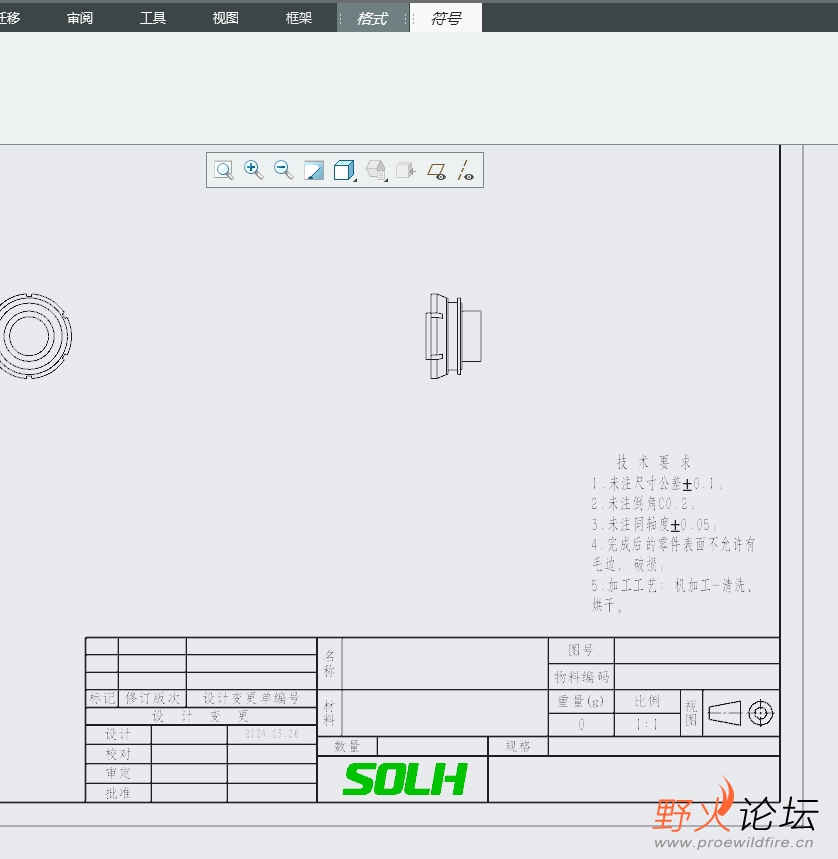838x859 pixels.
Task: Switch to the 格式 tab
Action: [372, 19]
